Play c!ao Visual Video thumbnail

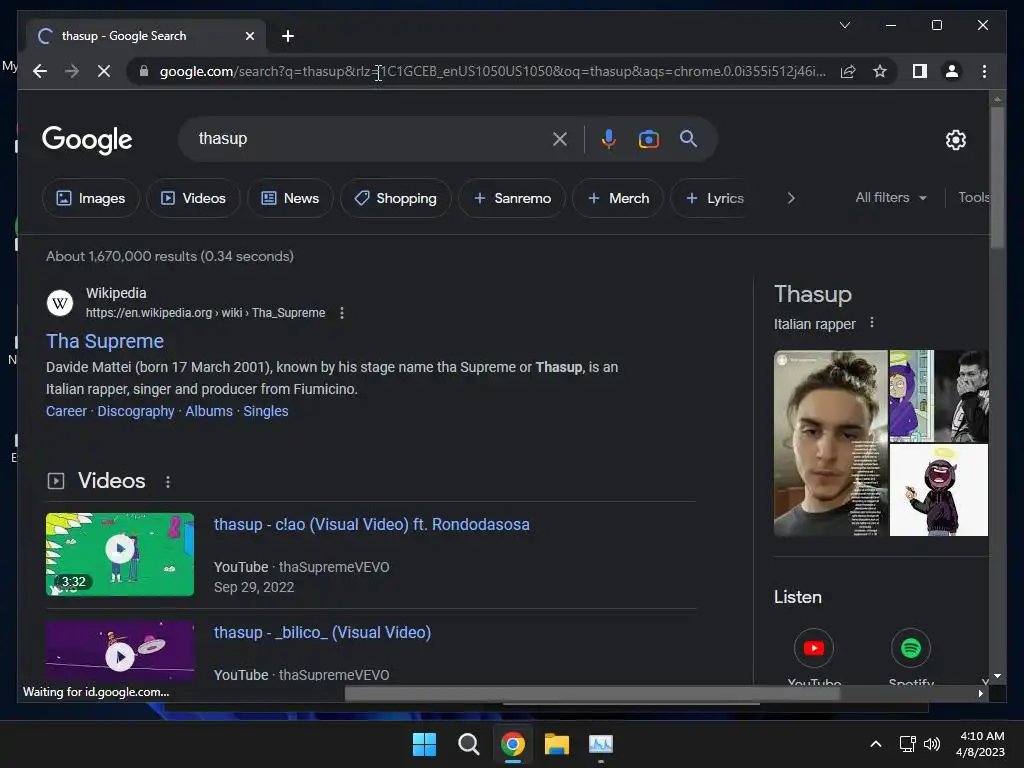(x=120, y=554)
